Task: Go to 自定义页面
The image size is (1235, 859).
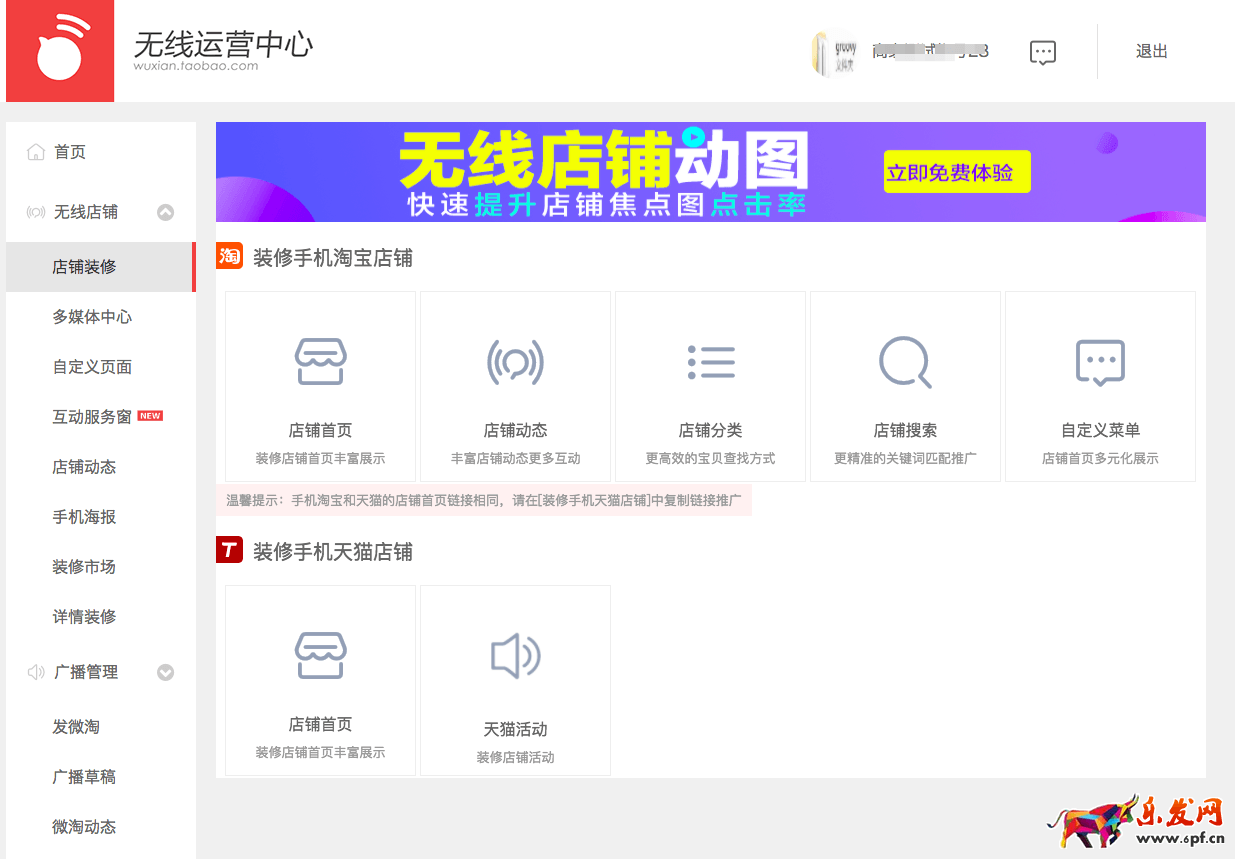Action: pos(92,367)
